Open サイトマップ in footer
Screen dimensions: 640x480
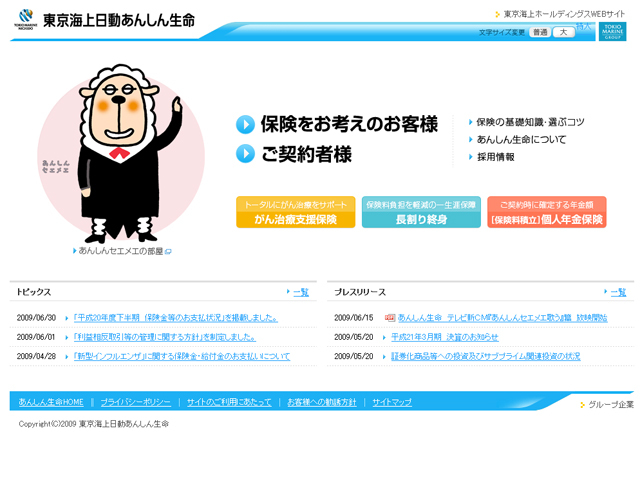click(x=392, y=402)
